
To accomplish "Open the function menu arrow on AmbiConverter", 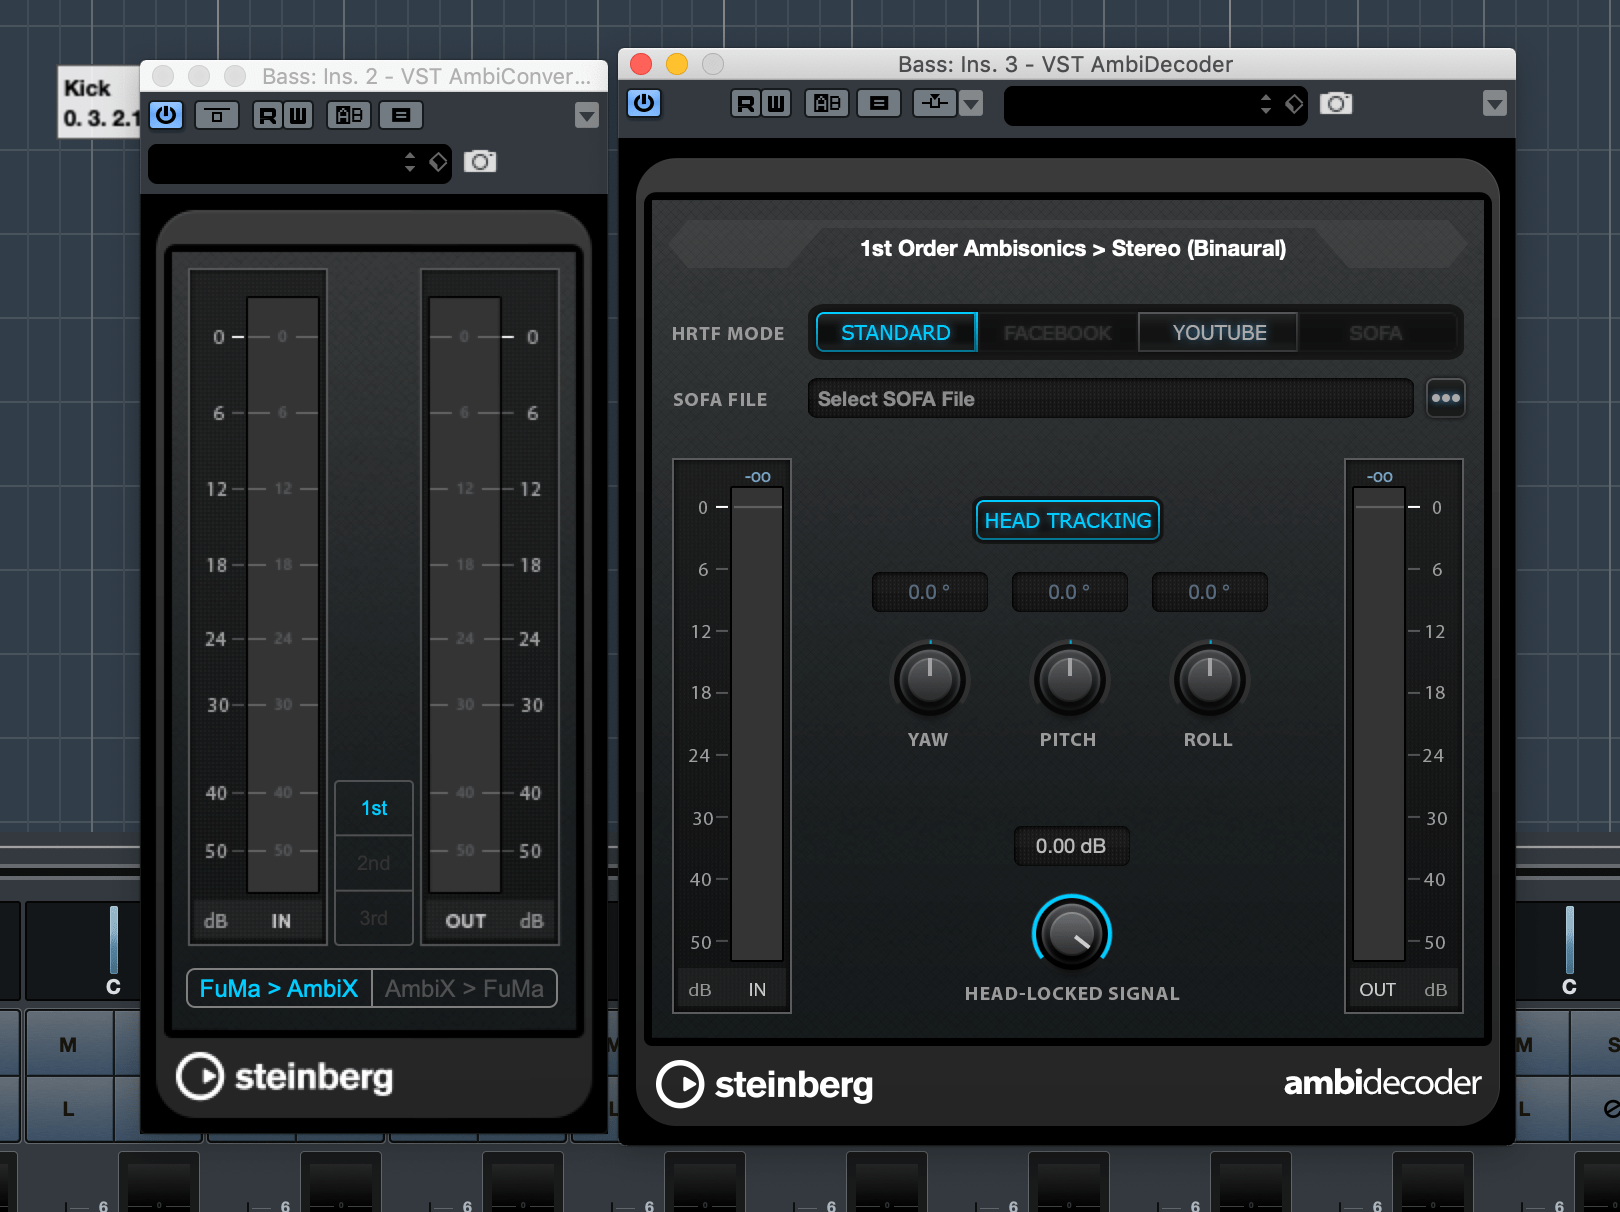I will tap(587, 116).
